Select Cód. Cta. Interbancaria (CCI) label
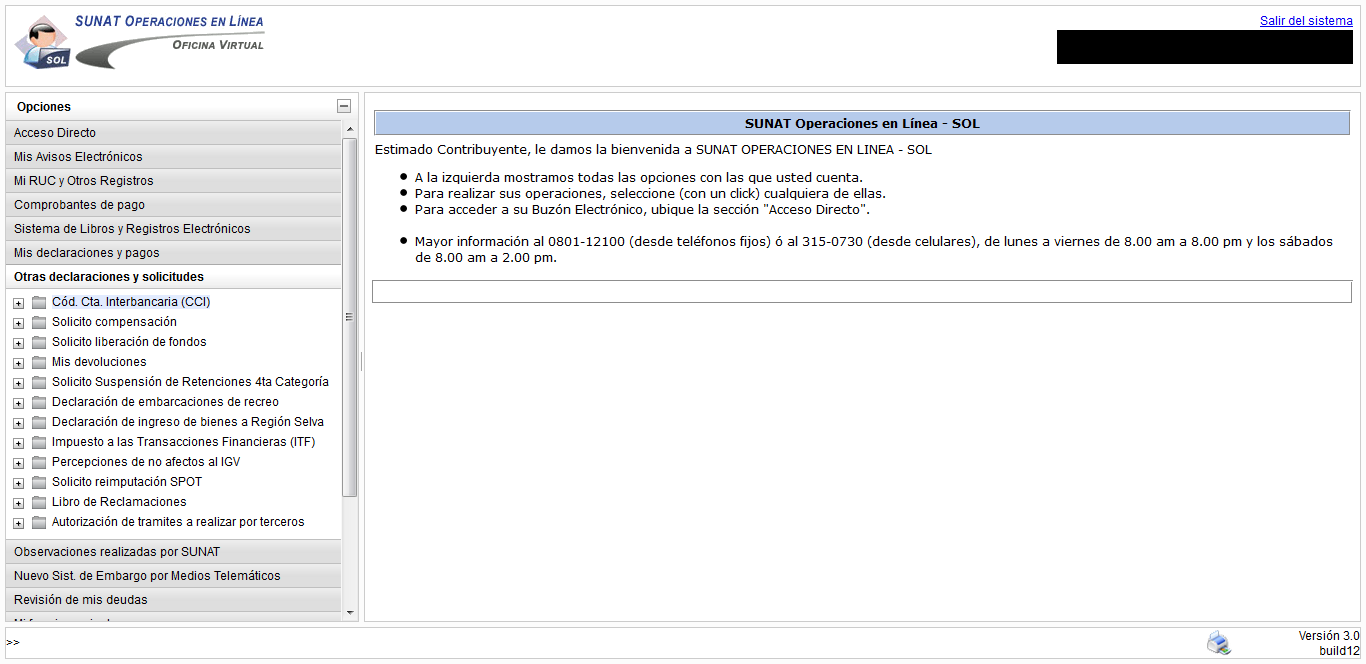 tap(131, 302)
